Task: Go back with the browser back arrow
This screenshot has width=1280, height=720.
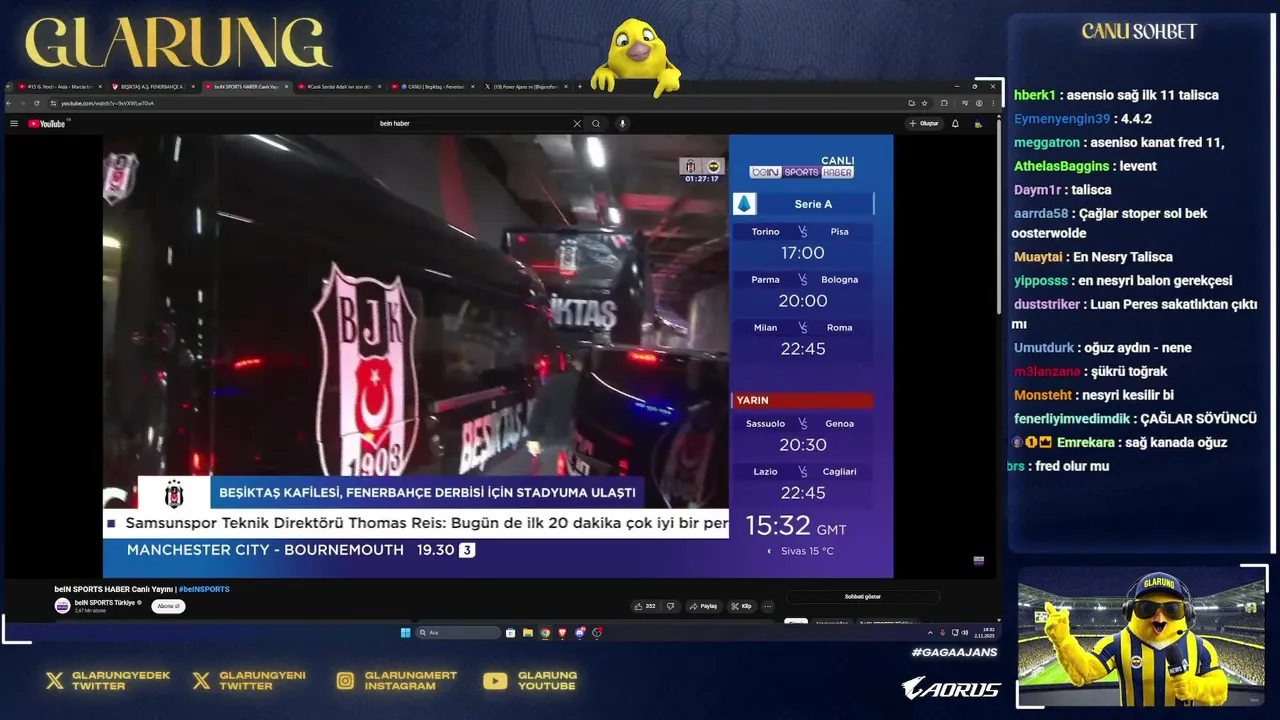Action: pyautogui.click(x=9, y=103)
